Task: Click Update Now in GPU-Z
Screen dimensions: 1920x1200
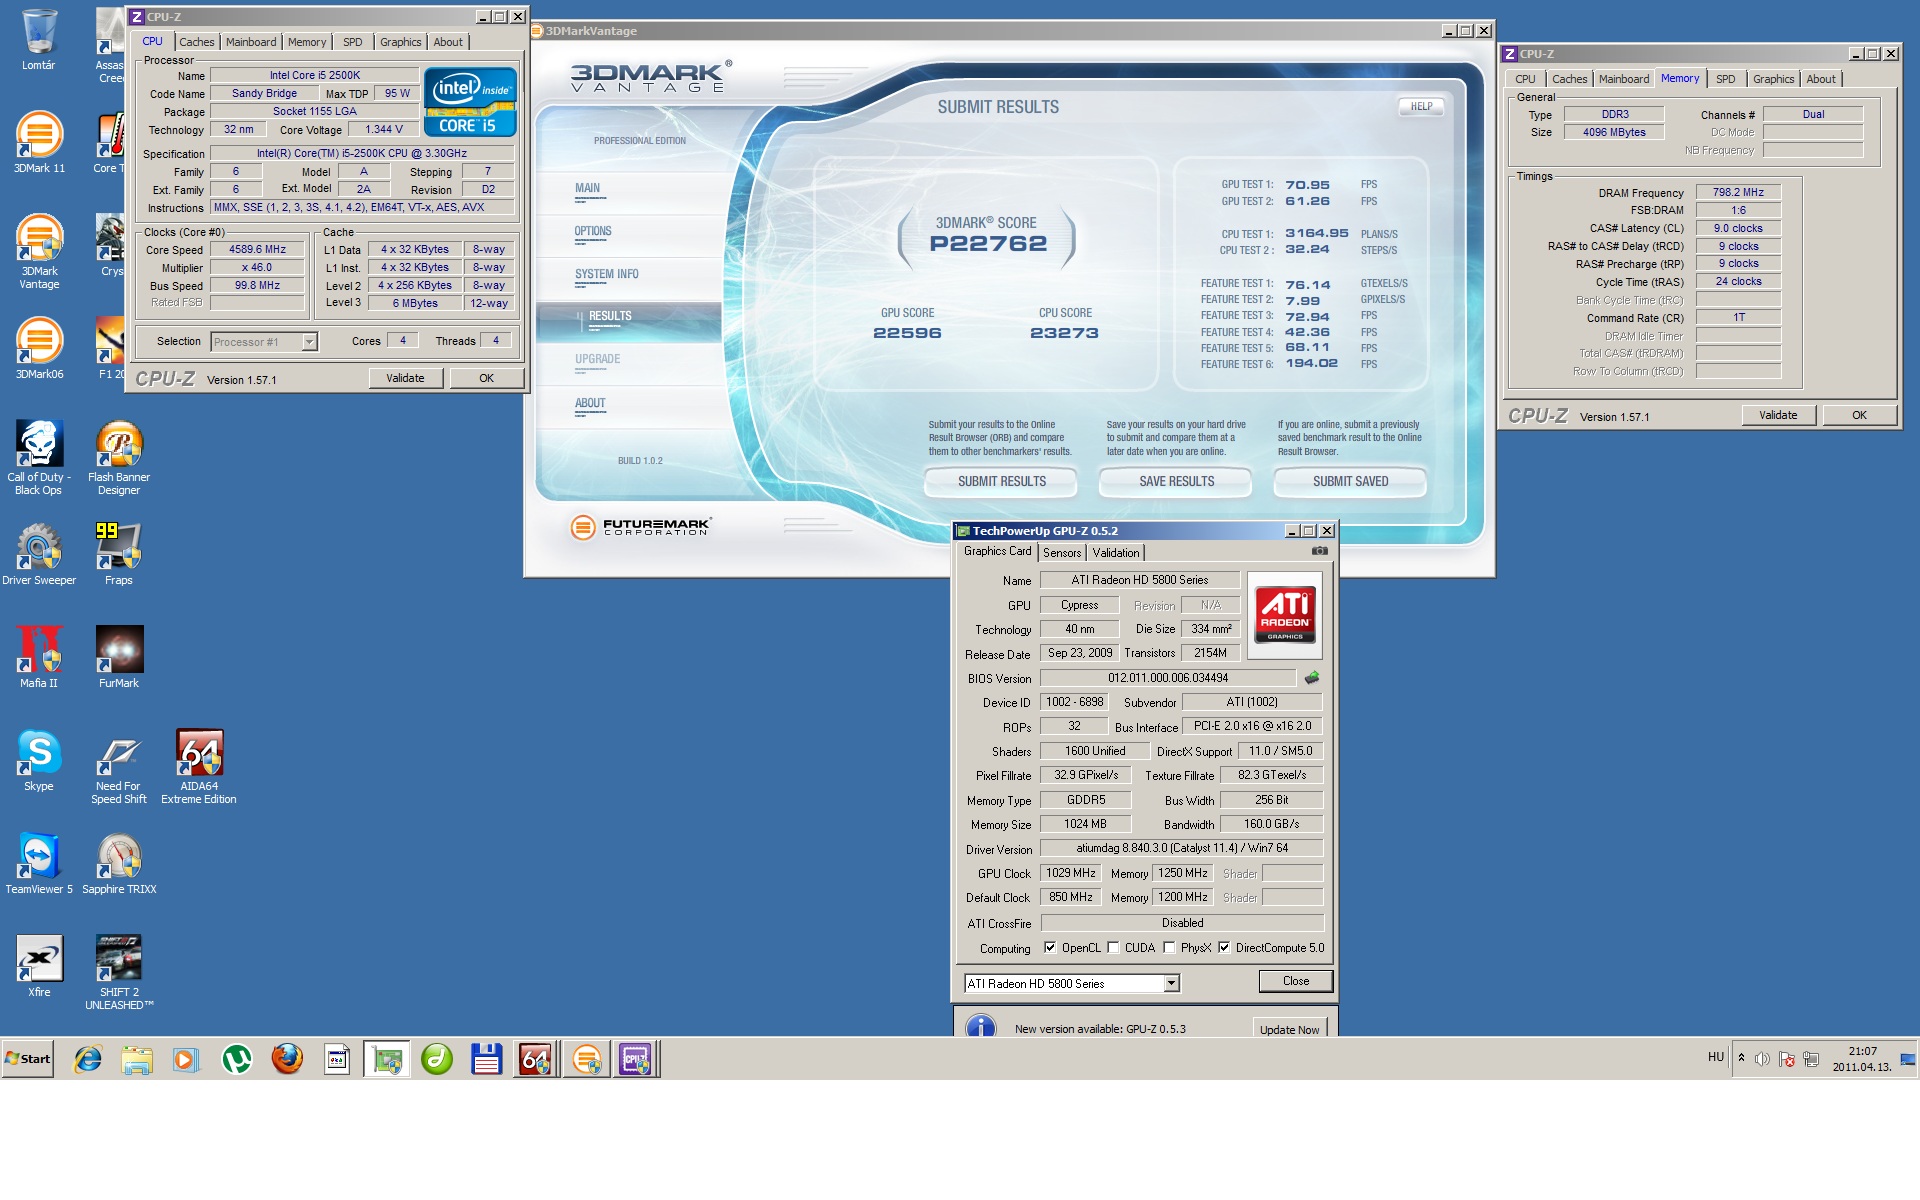Action: pos(1289,1030)
